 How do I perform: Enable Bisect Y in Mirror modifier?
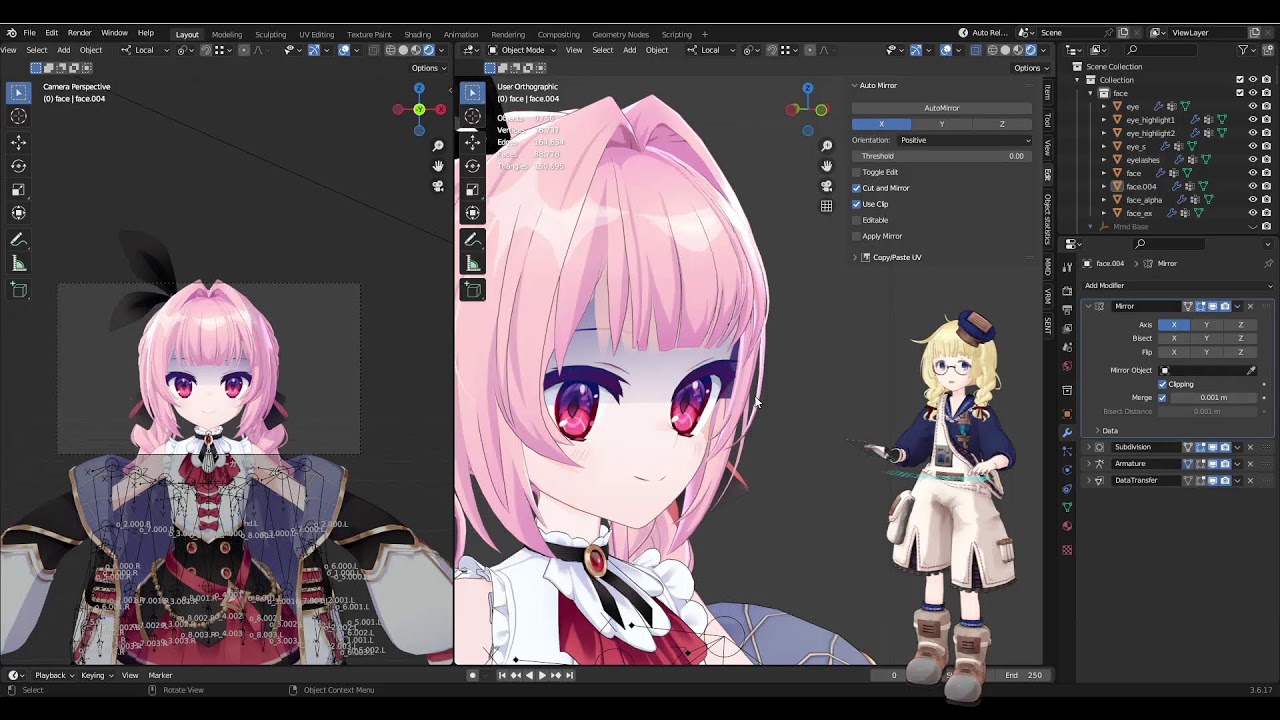point(1206,338)
